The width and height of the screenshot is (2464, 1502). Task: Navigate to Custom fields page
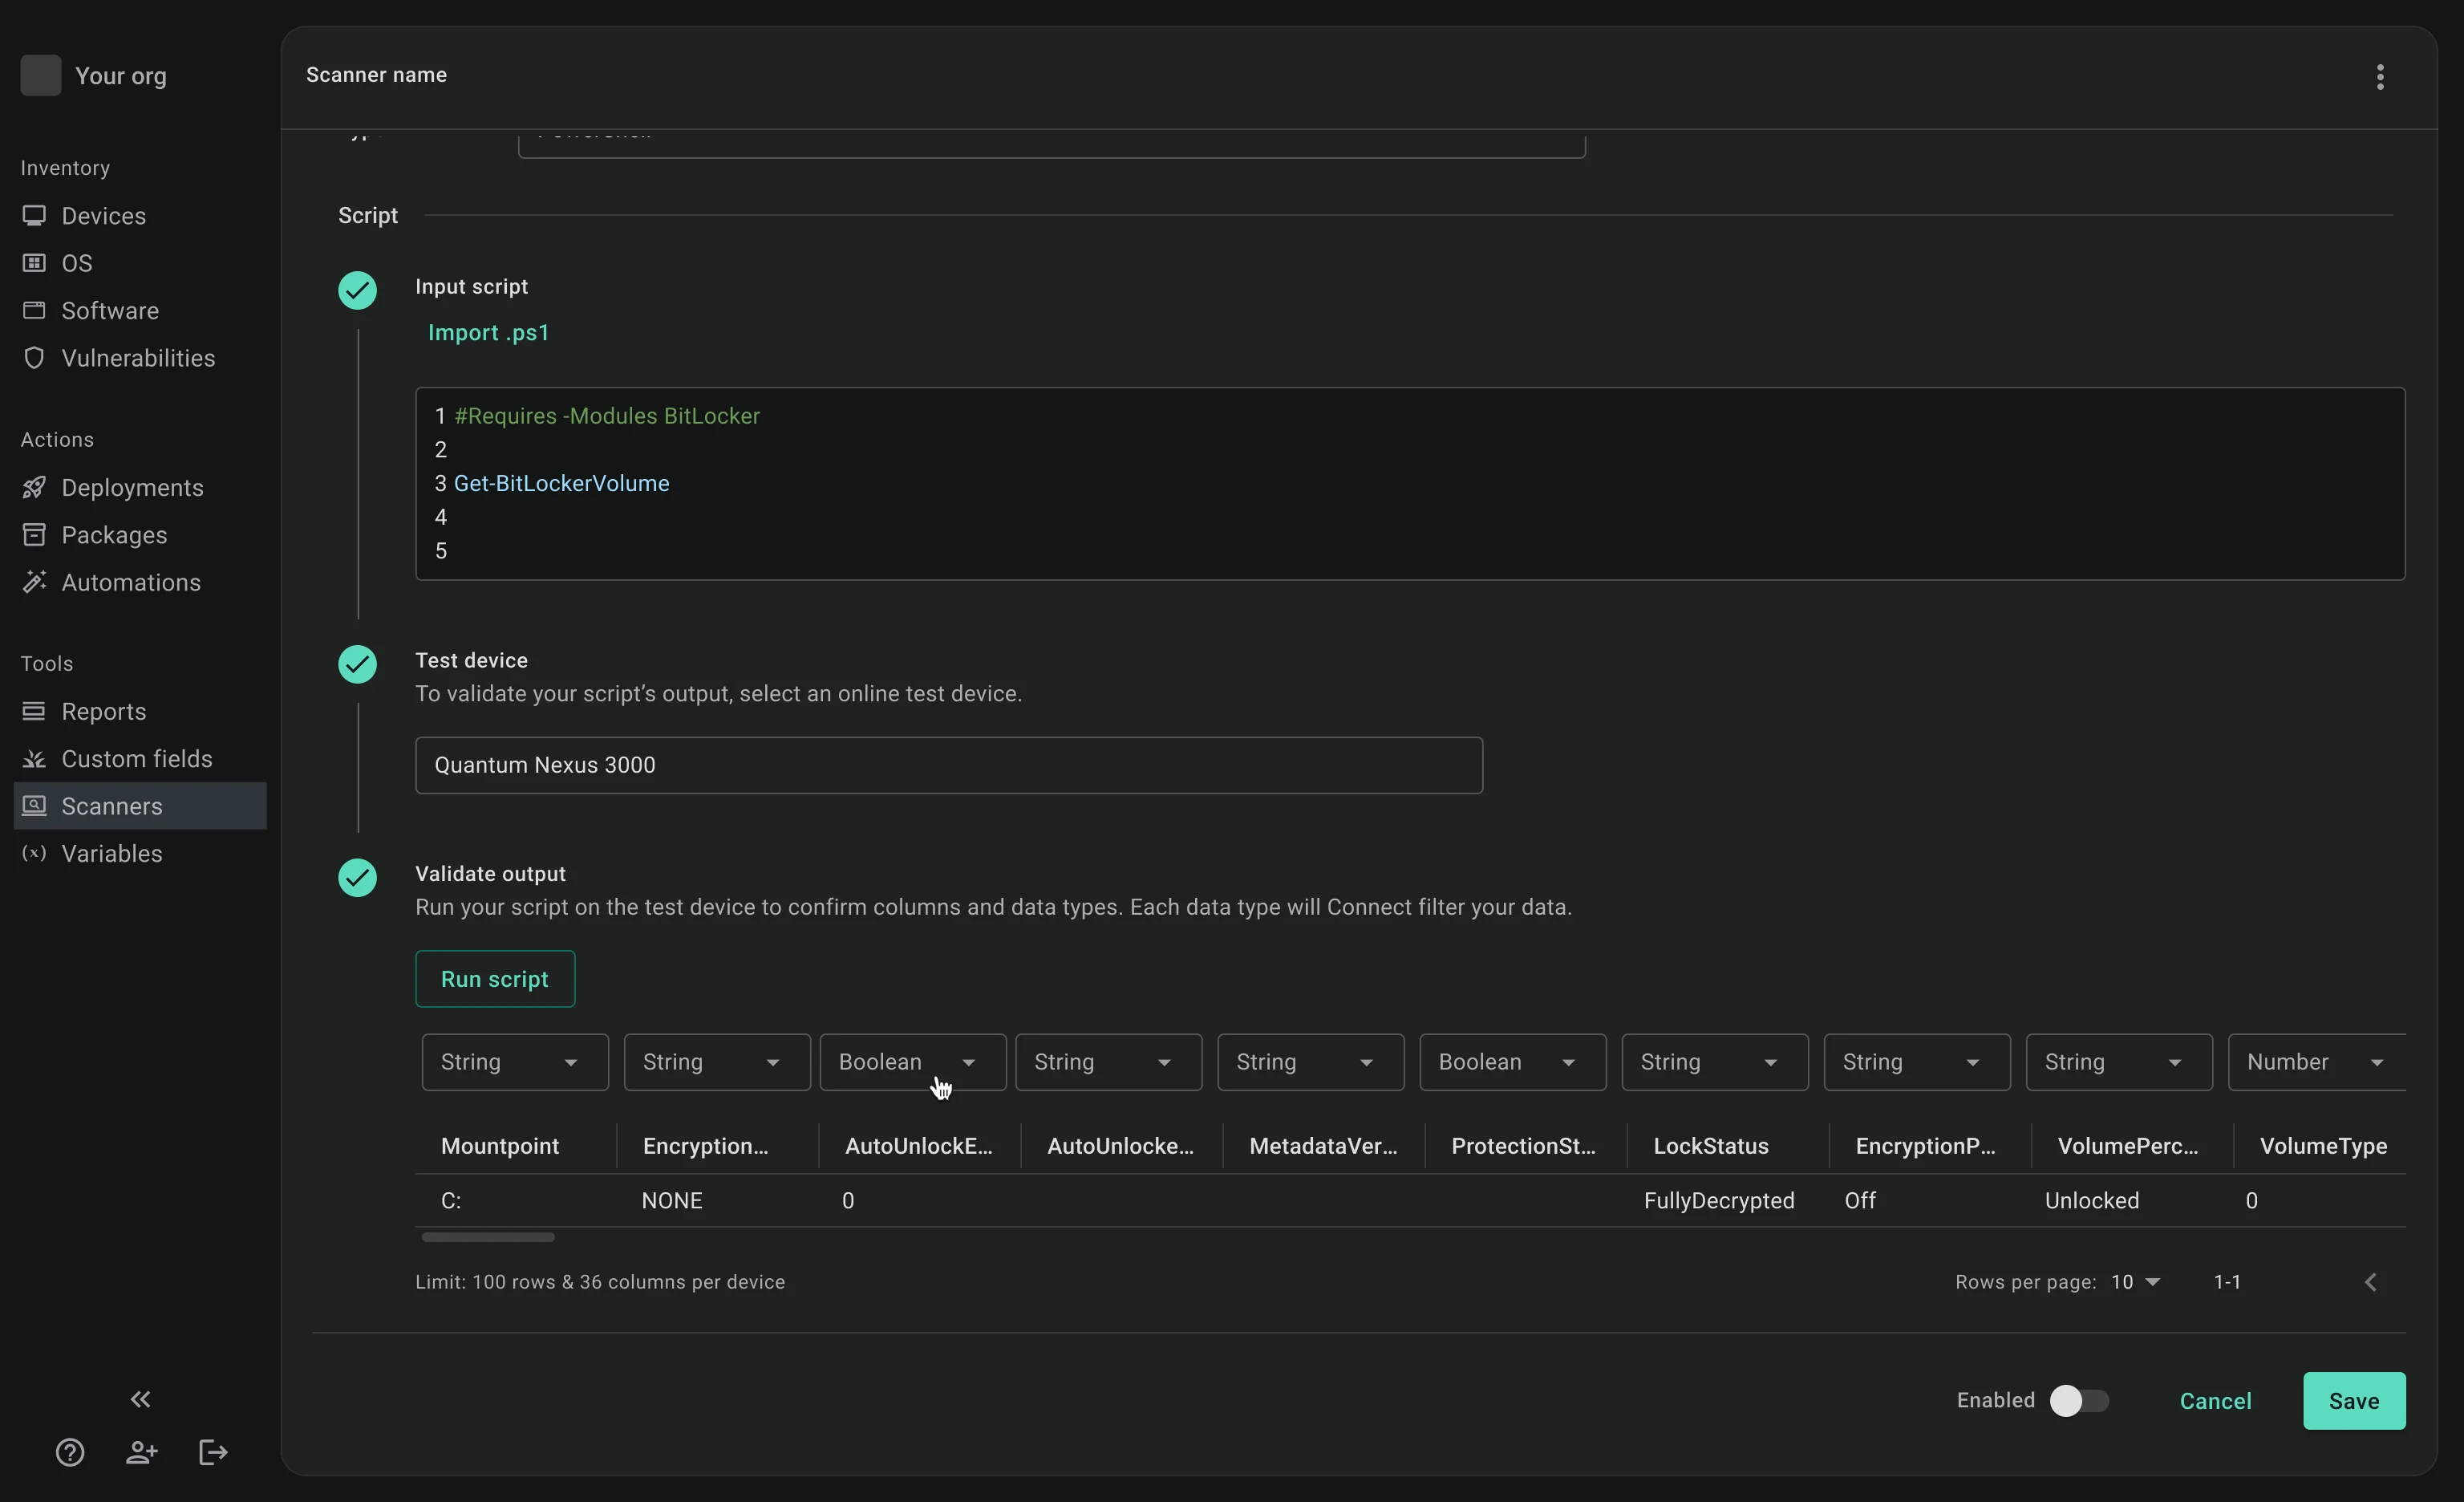tap(136, 759)
